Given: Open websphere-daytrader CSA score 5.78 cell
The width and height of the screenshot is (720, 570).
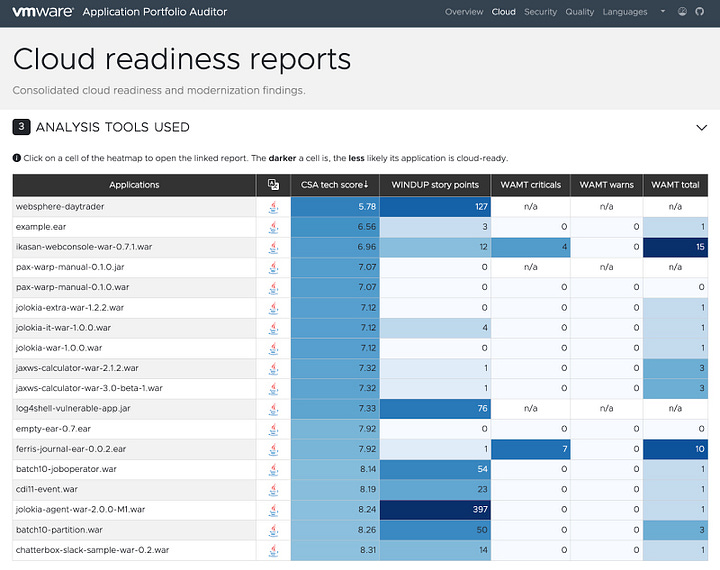Looking at the screenshot, I should [335, 207].
